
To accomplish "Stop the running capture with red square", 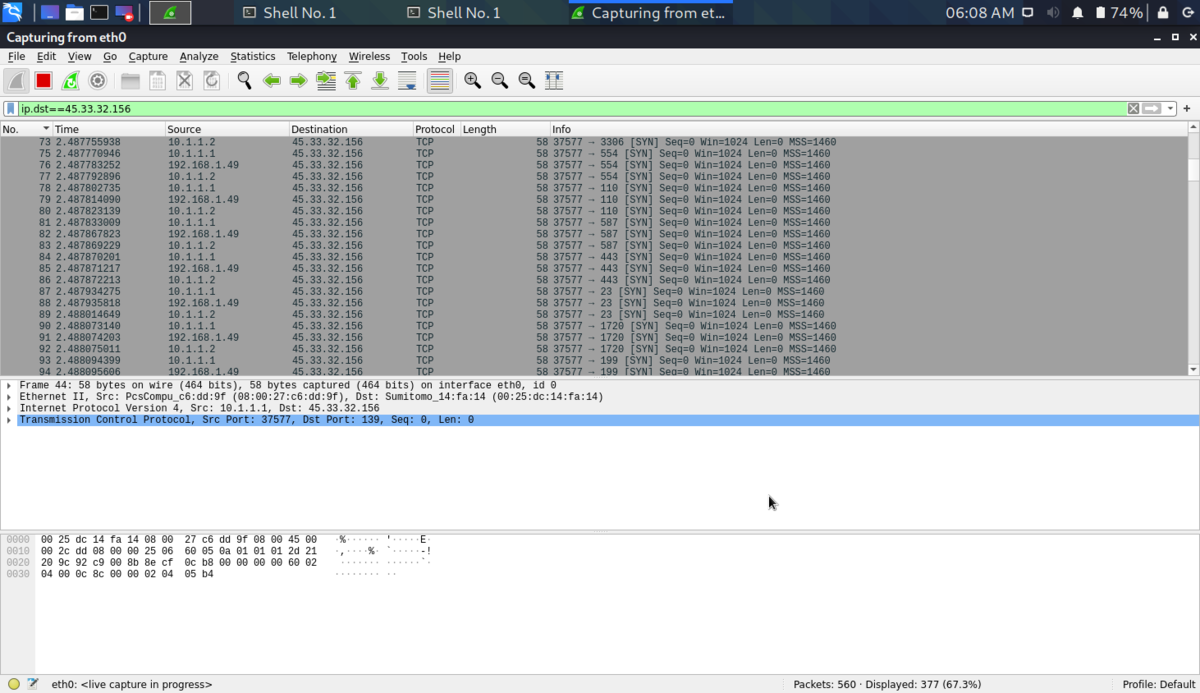I will tap(43, 81).
